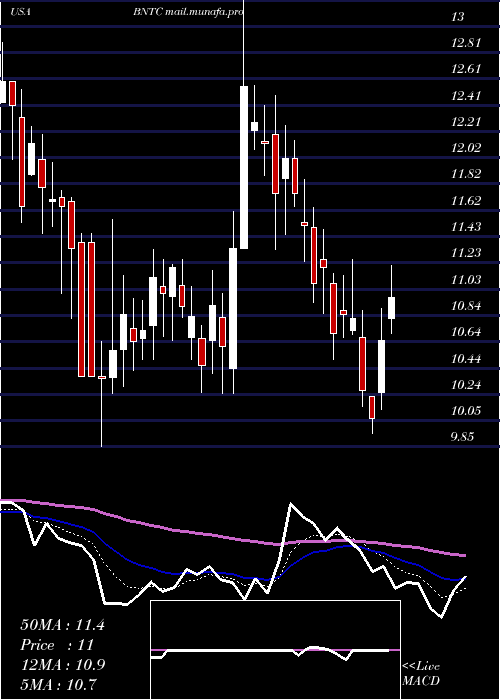Click the price axis label '11.62'
The height and width of the screenshot is (700, 500).
click(466, 200)
